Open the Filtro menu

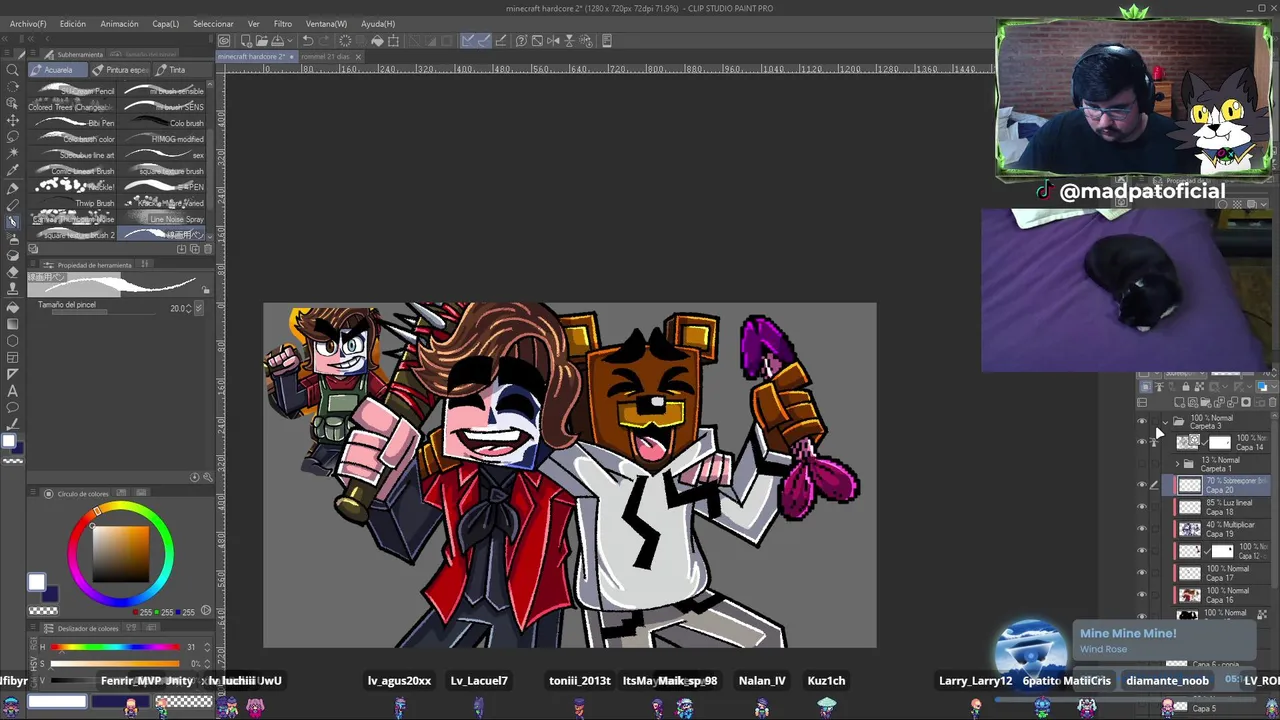[x=283, y=24]
